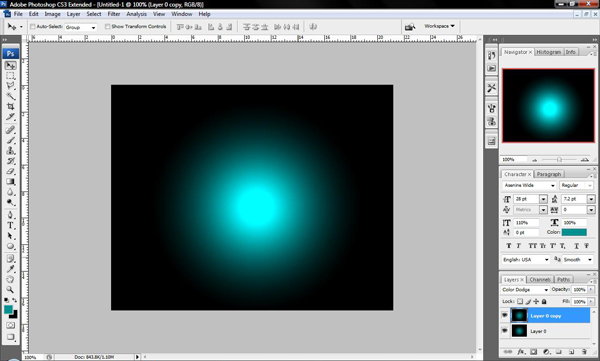Screen dimensions: 600x361
Task: Open the Layer menu
Action: tap(73, 14)
